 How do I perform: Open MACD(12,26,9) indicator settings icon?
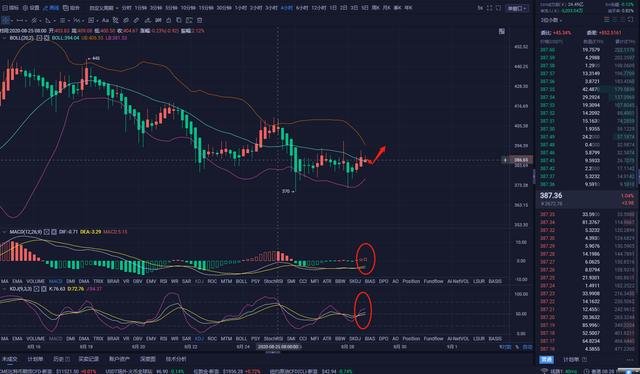click(47, 232)
